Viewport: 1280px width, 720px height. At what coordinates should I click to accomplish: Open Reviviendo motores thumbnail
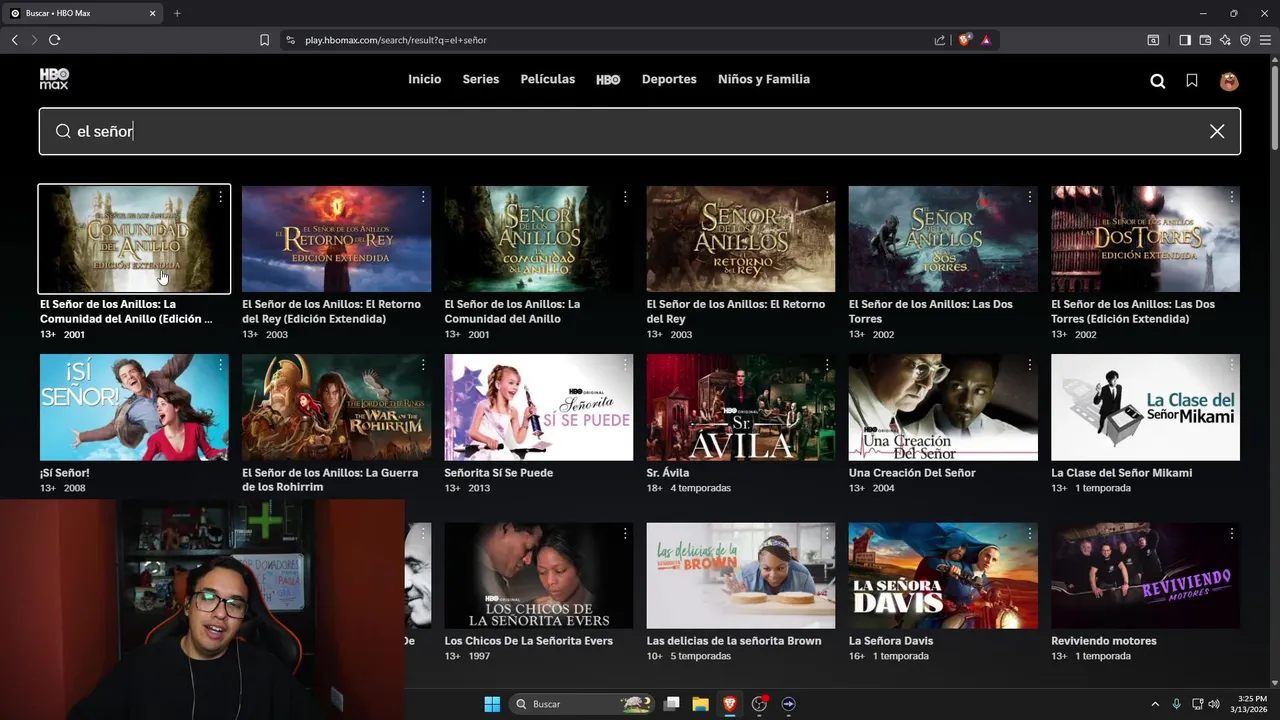[x=1145, y=575]
